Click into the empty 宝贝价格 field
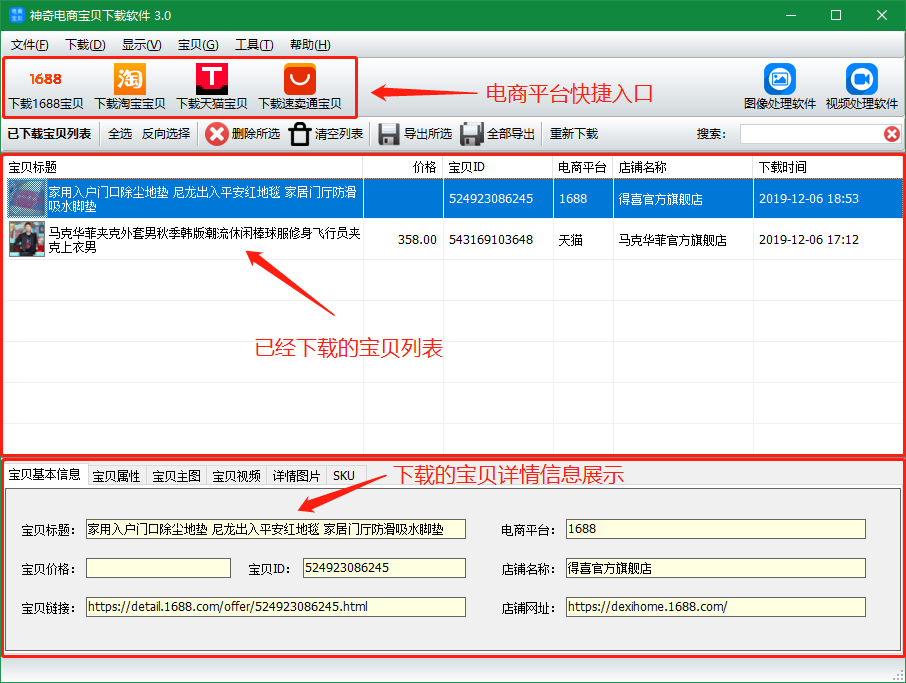The width and height of the screenshot is (906, 683). pyautogui.click(x=158, y=568)
